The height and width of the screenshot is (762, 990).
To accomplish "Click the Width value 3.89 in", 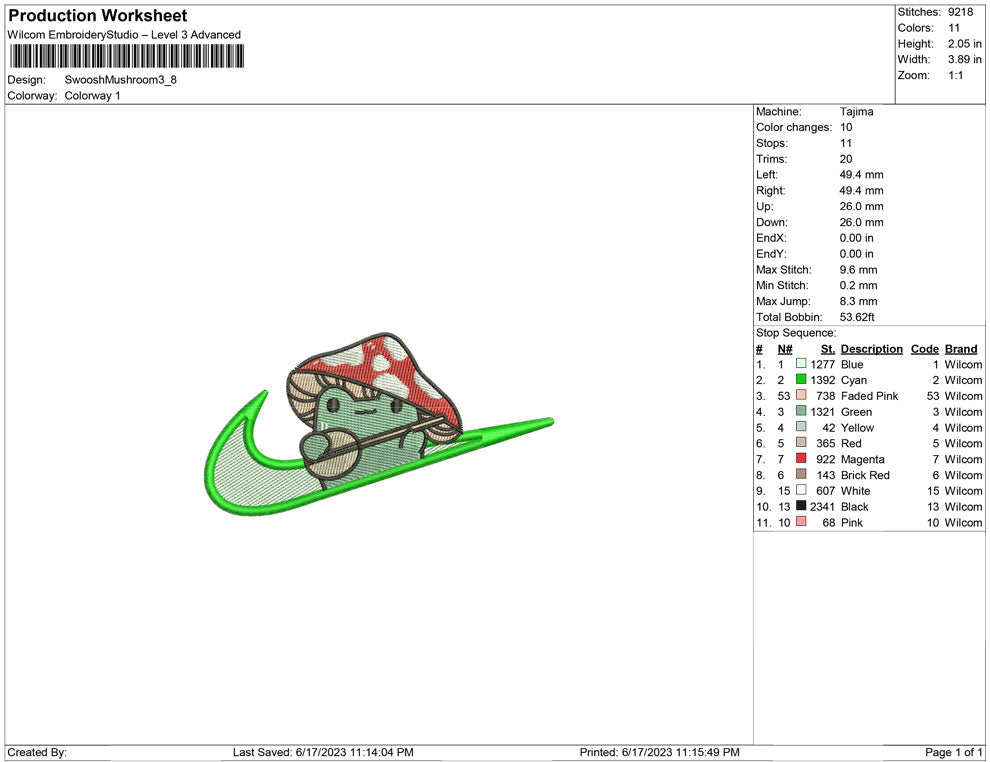I will (x=965, y=59).
